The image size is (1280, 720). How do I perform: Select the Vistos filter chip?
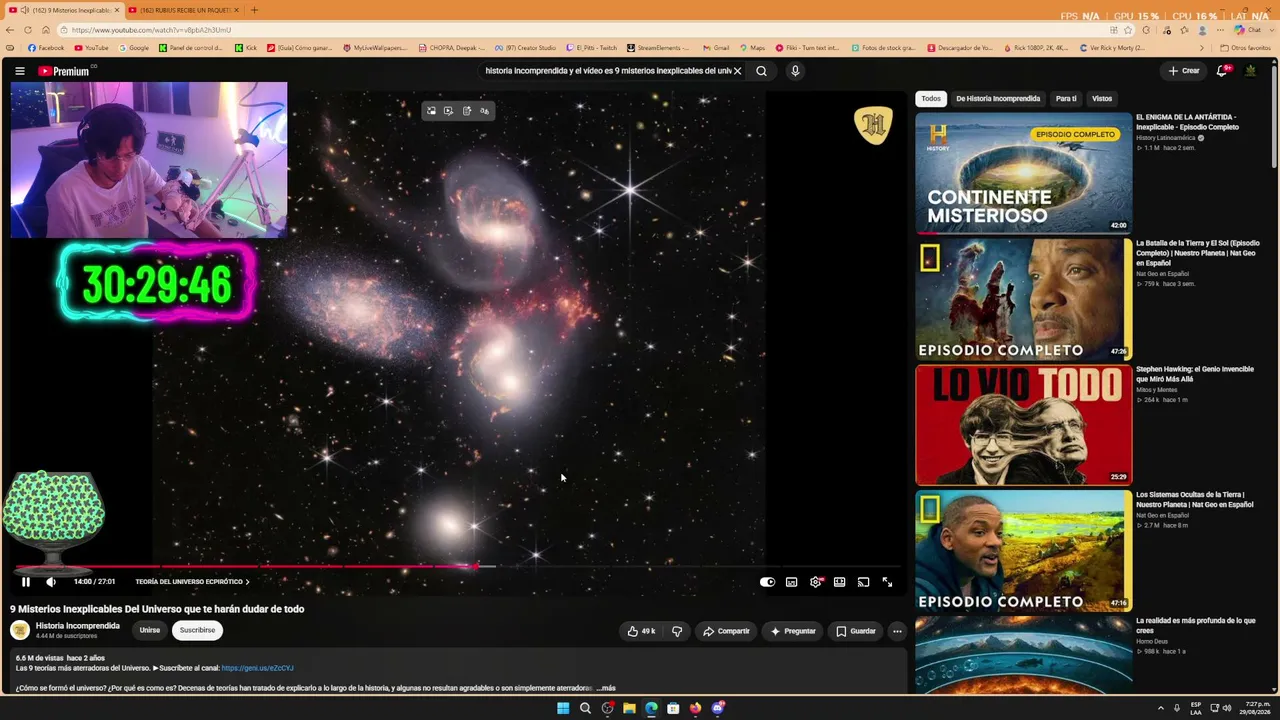pyautogui.click(x=1102, y=99)
